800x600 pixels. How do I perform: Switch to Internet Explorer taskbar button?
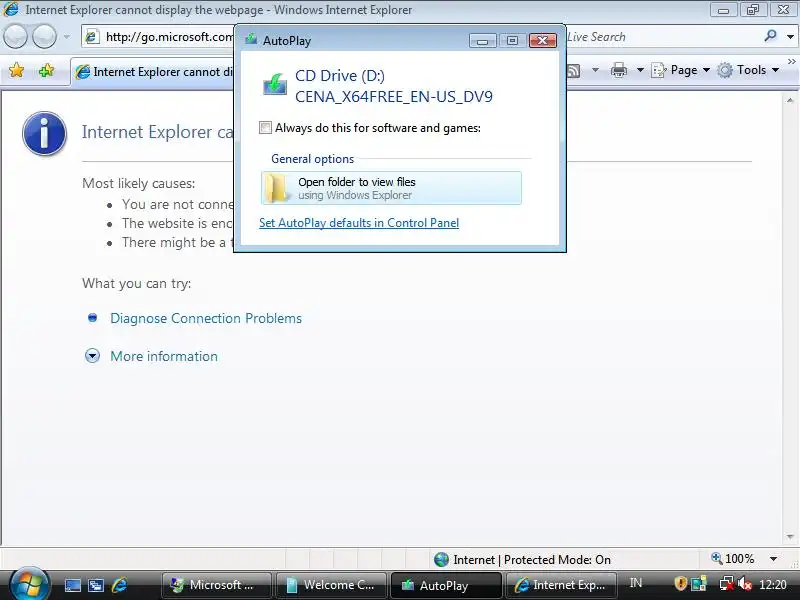click(x=561, y=585)
